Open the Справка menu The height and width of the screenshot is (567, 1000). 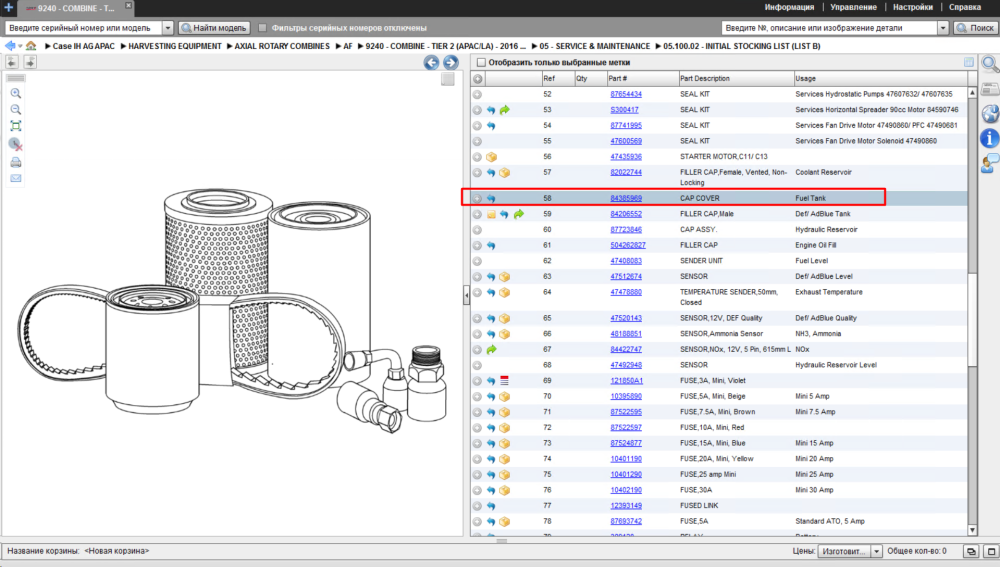click(x=965, y=8)
